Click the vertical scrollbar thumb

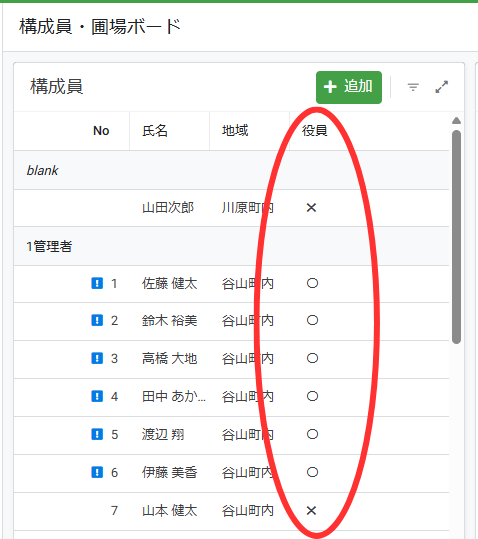tap(456, 237)
